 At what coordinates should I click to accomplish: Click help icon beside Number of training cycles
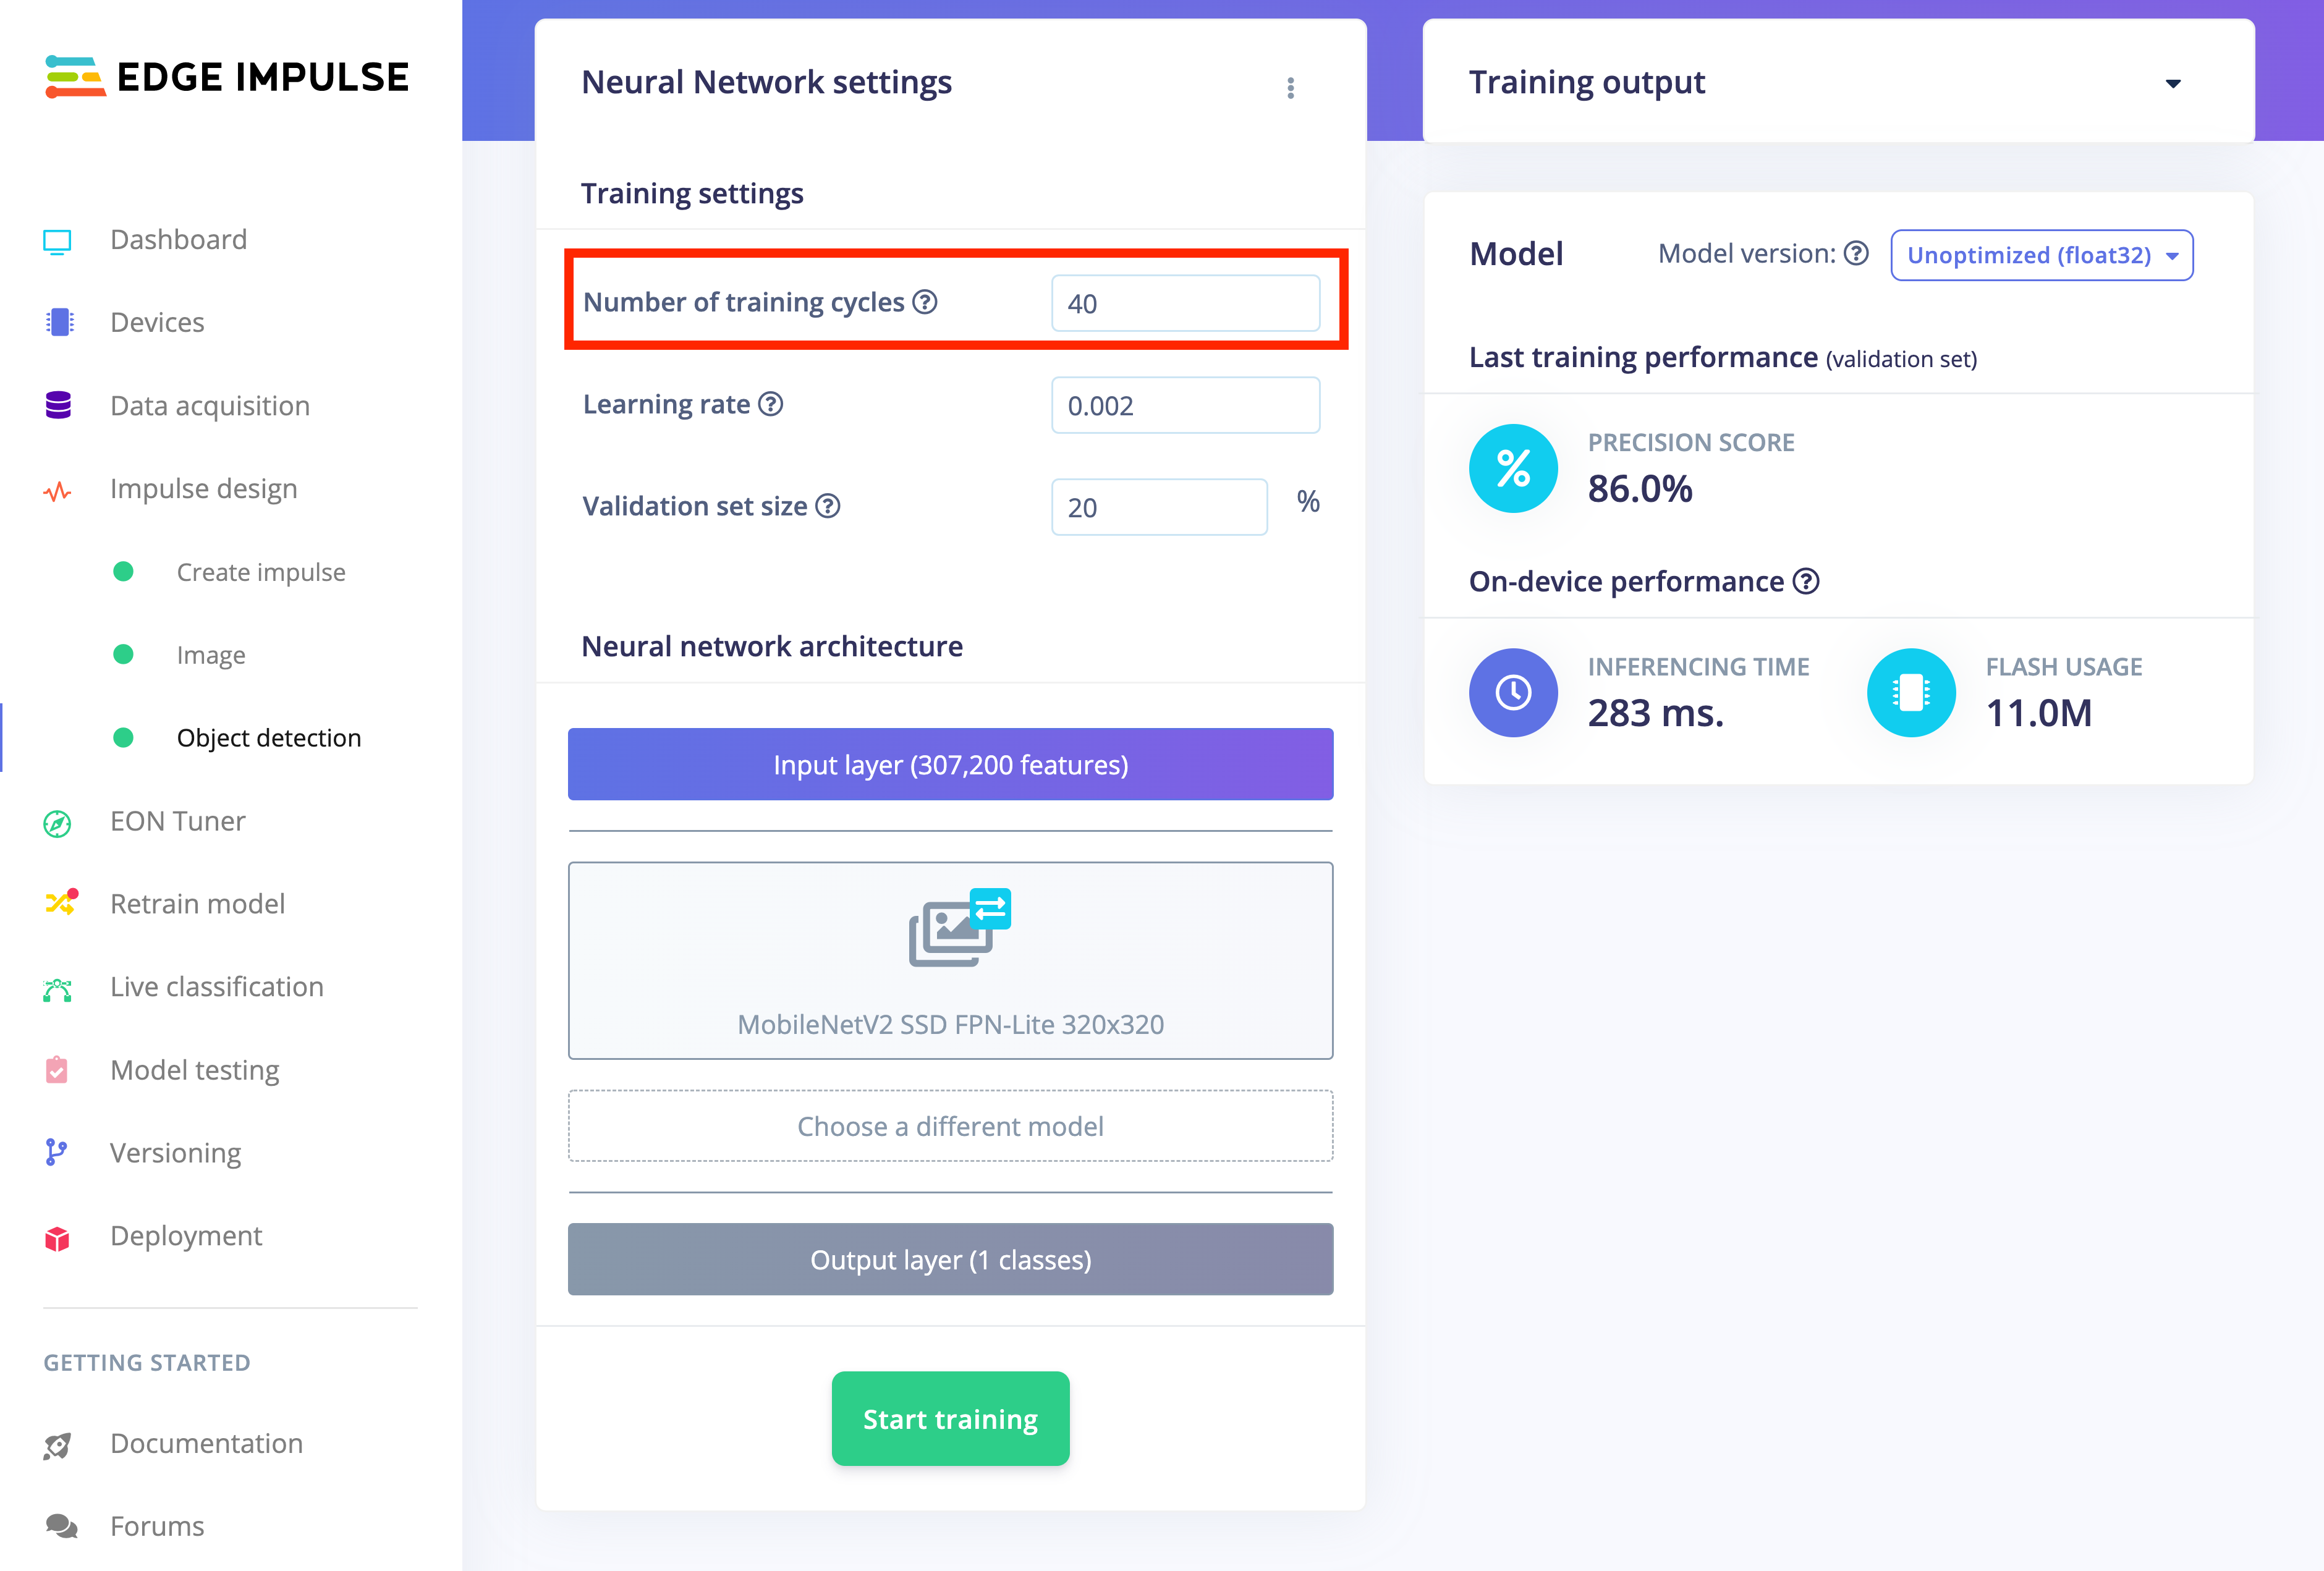[925, 302]
